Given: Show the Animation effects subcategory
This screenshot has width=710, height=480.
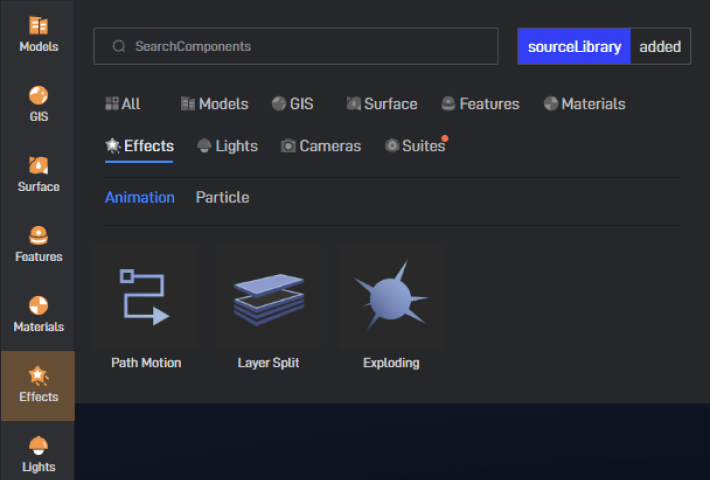Looking at the screenshot, I should [x=139, y=197].
